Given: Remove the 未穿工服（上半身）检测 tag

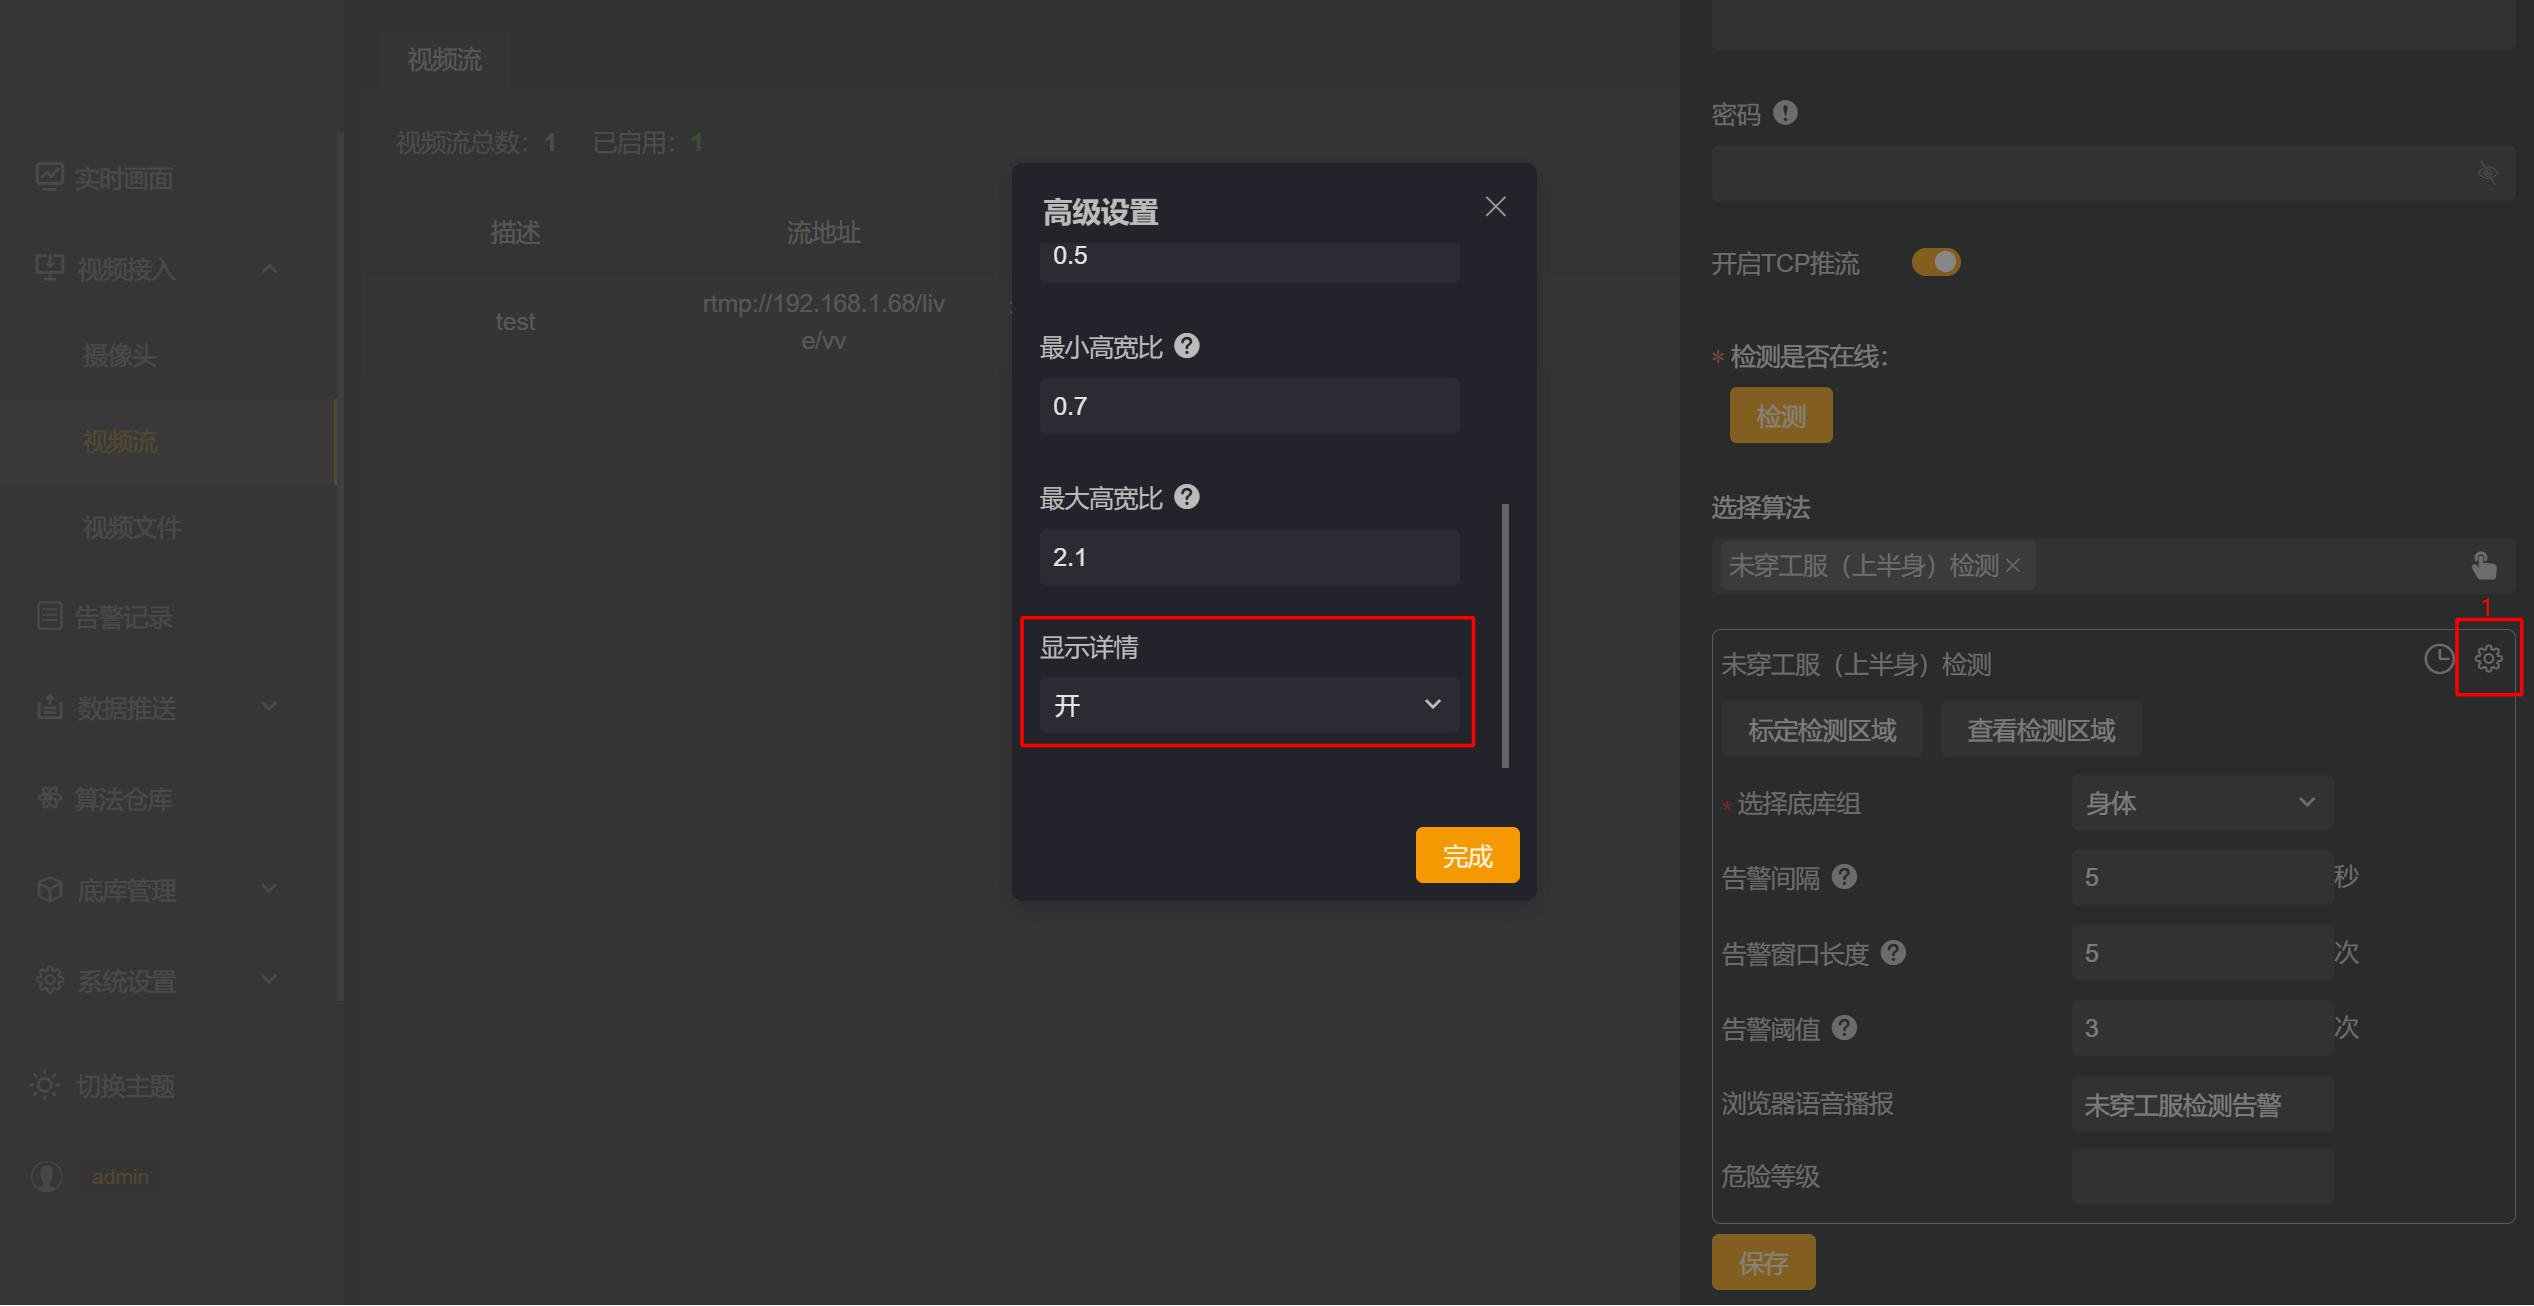Looking at the screenshot, I should 2013,566.
